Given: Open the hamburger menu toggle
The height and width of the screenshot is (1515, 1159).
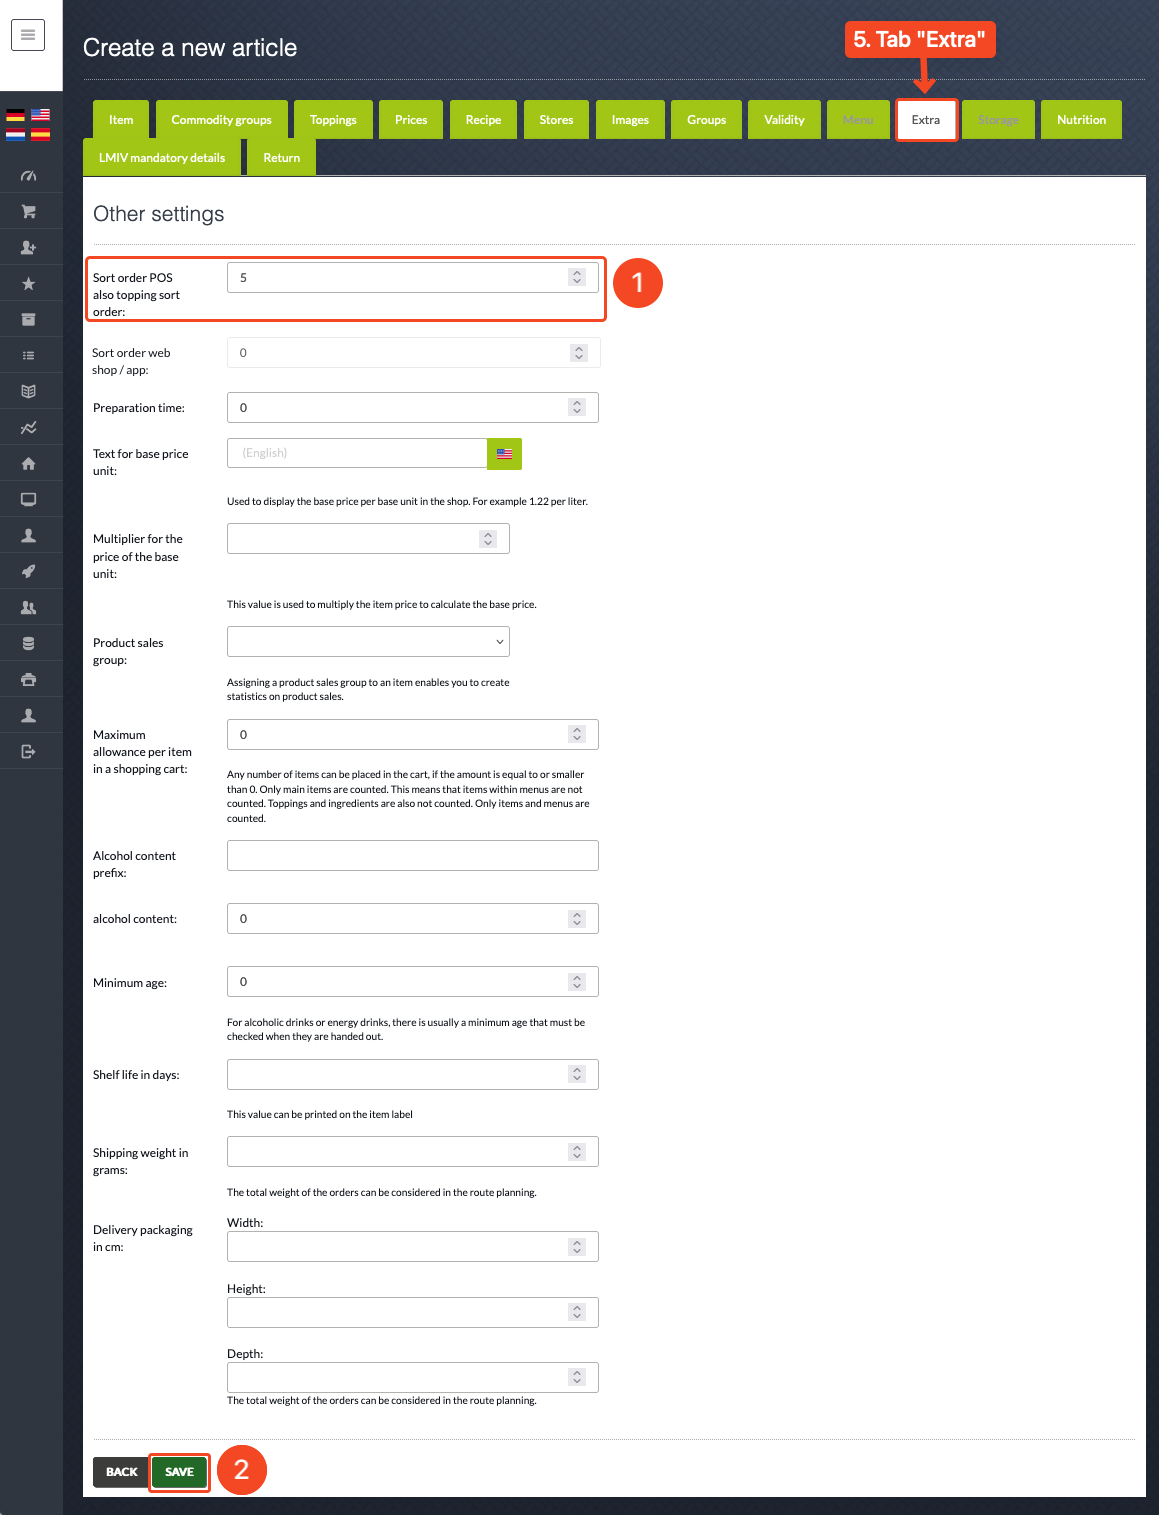Looking at the screenshot, I should 28,35.
